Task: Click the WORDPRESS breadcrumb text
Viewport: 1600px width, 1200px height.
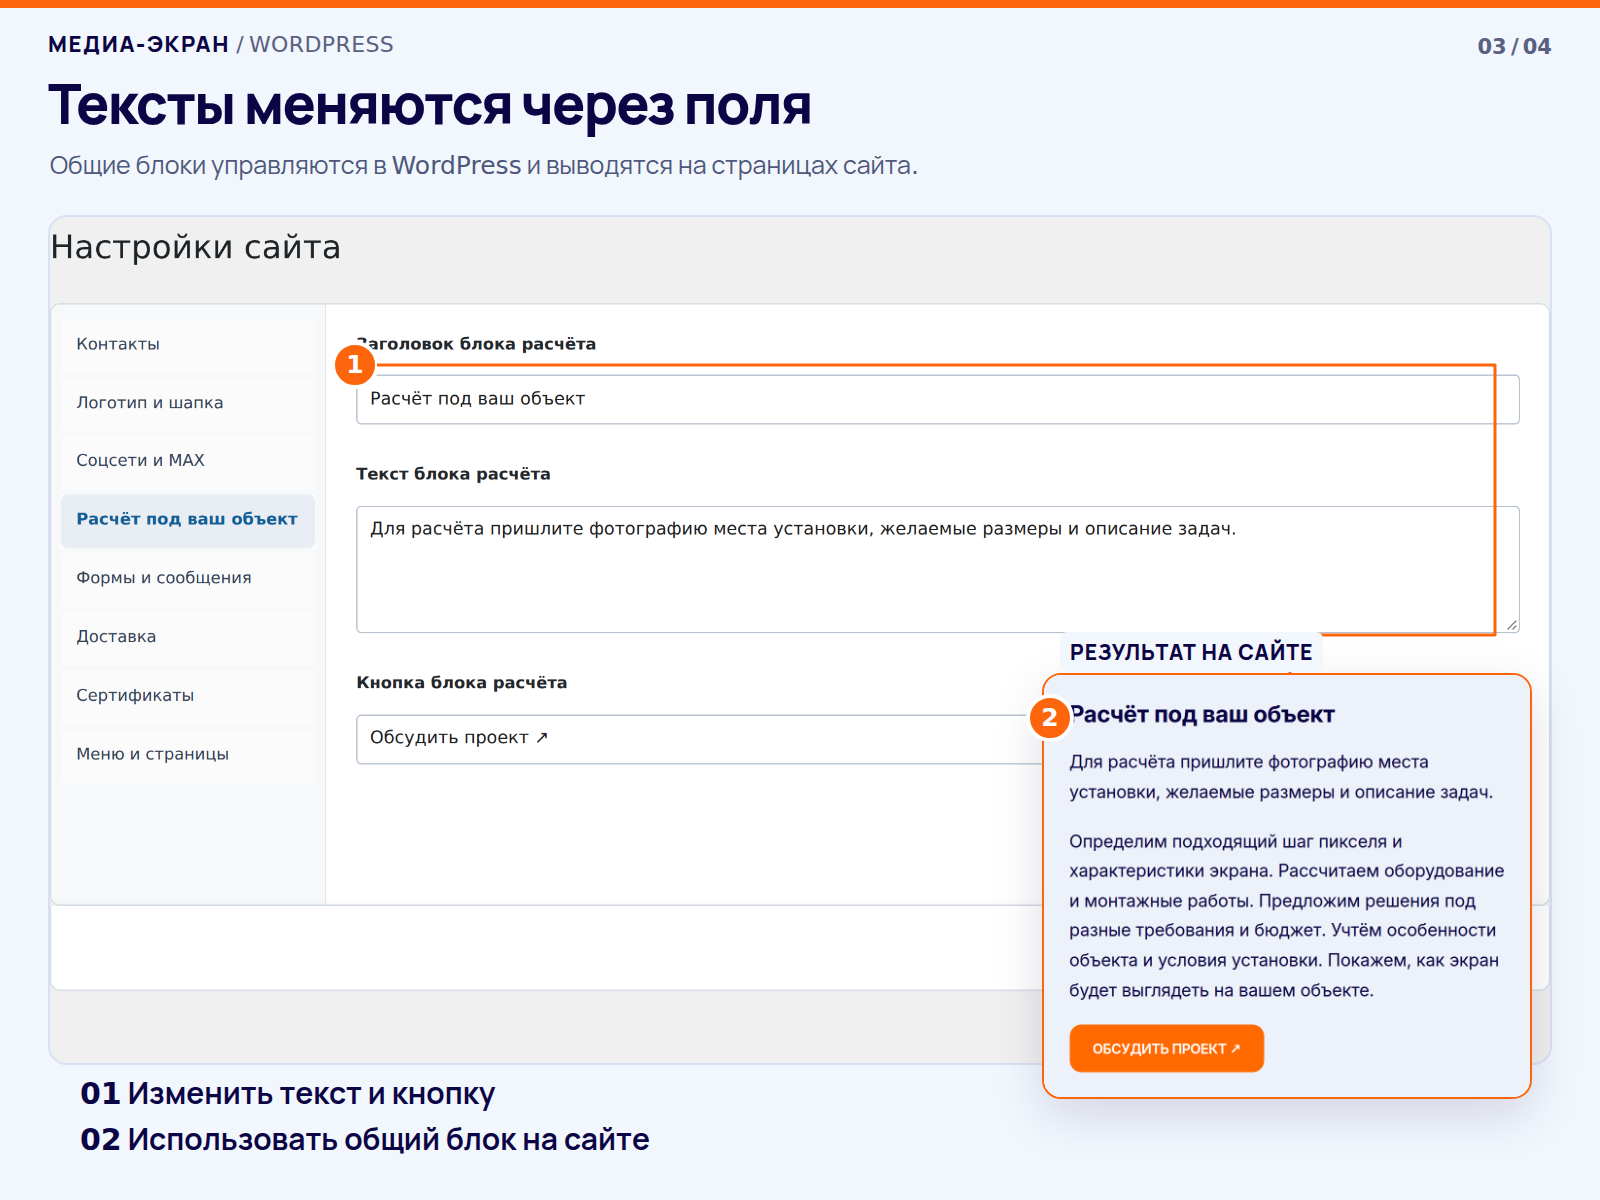Action: [x=322, y=45]
